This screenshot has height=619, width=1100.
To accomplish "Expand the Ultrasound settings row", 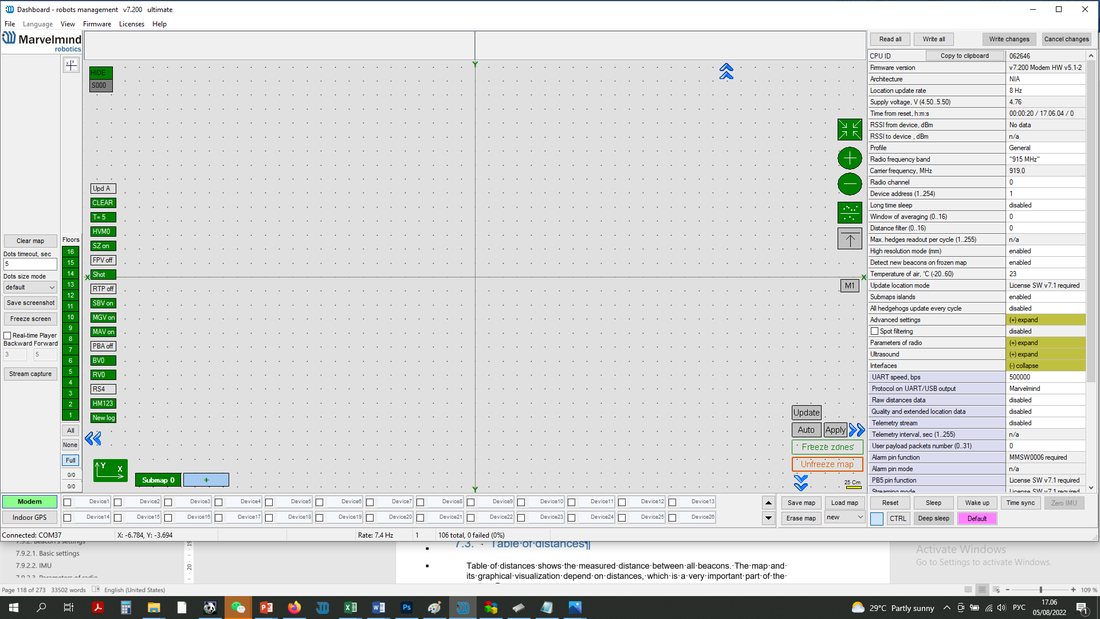I will (1045, 354).
